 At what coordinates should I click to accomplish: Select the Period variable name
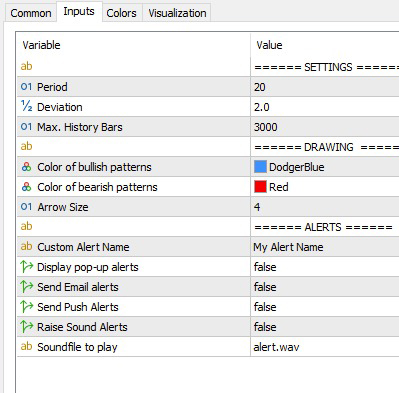pos(52,87)
